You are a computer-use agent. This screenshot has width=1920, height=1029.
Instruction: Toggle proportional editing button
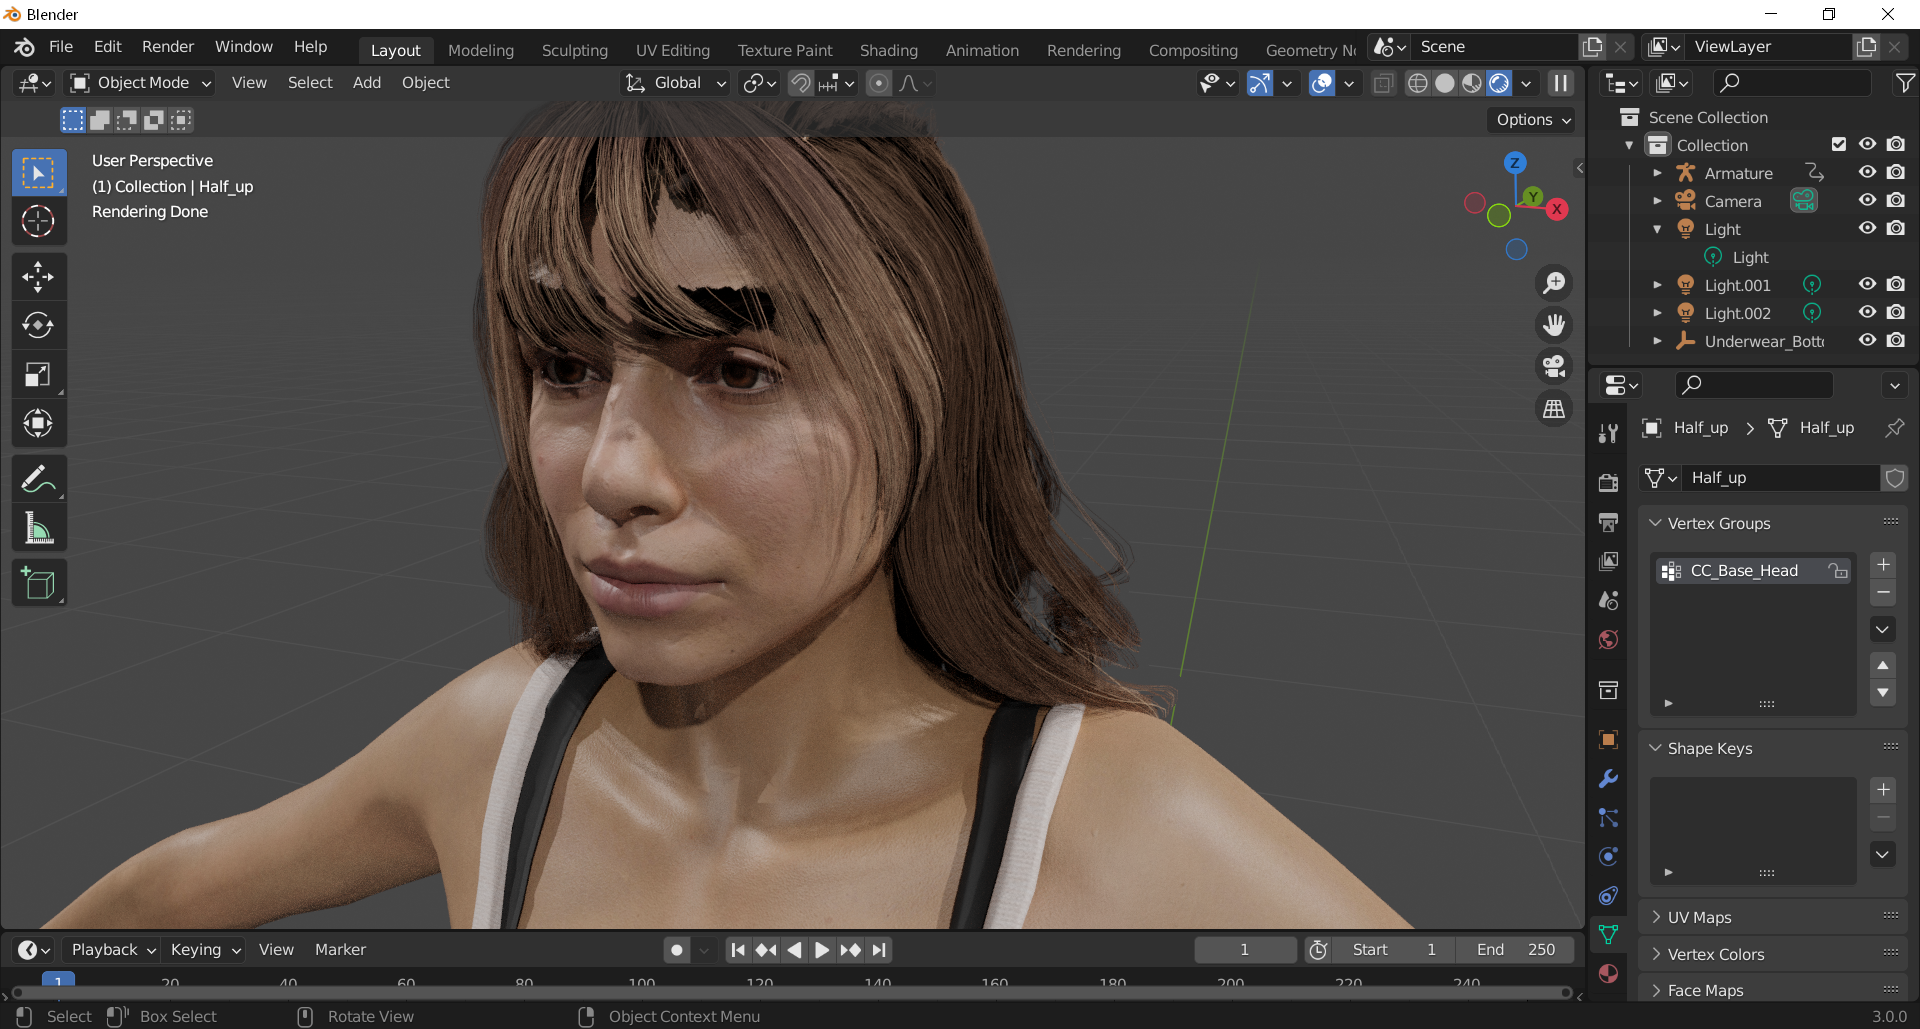click(x=878, y=83)
